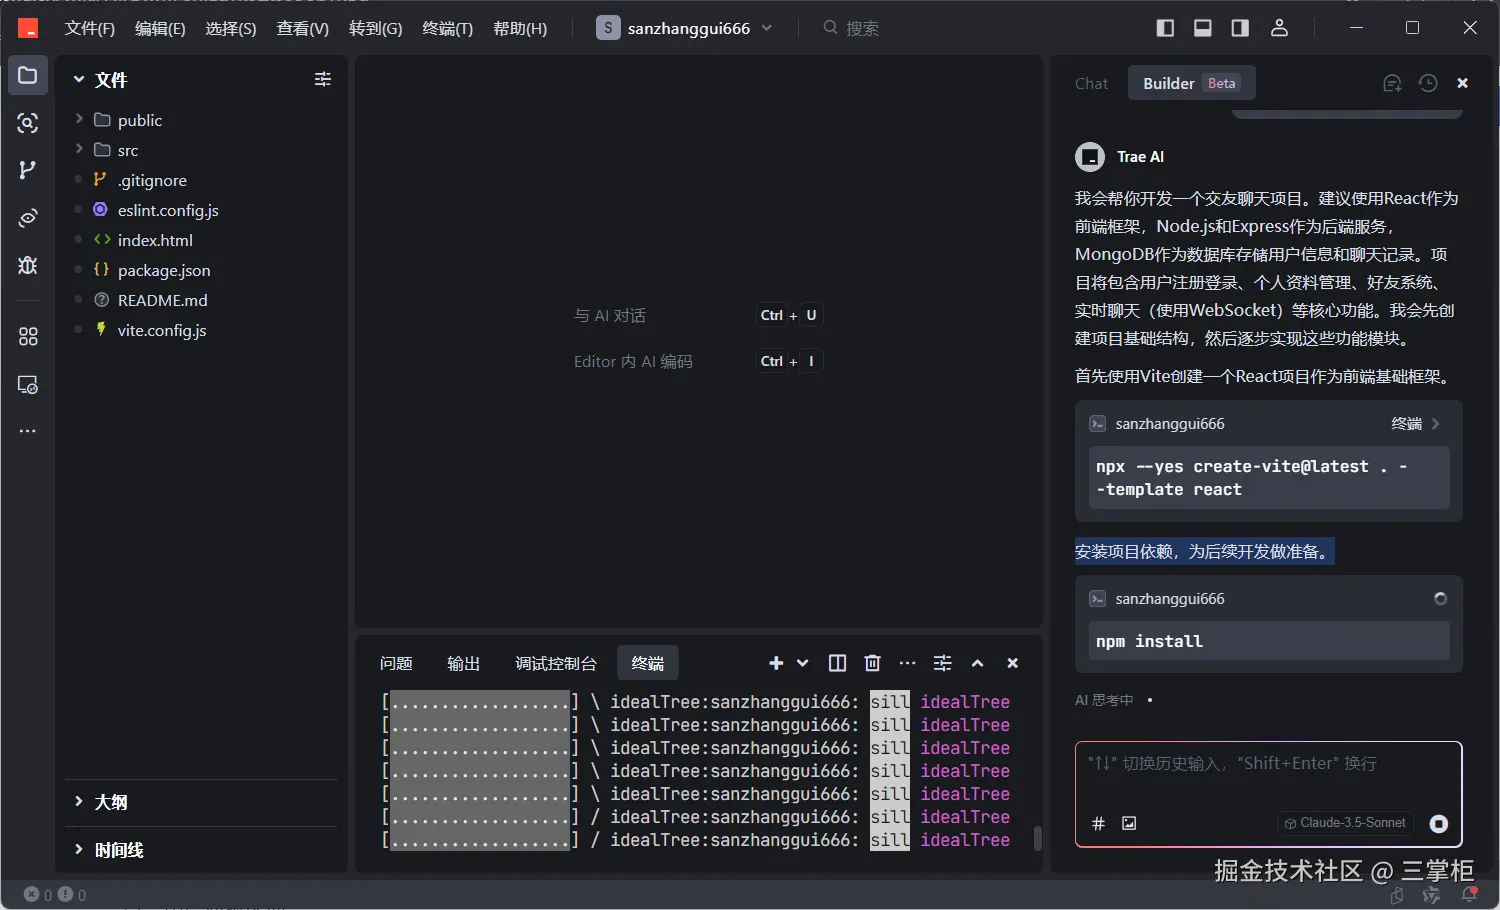Open the sanzhanggui666 project dropdown
The height and width of the screenshot is (910, 1500).
(685, 28)
